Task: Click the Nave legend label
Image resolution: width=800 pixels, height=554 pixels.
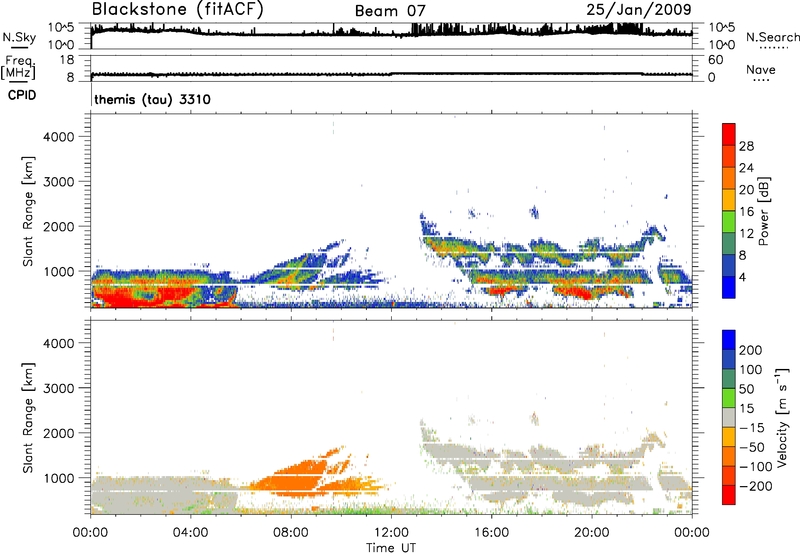Action: click(761, 69)
